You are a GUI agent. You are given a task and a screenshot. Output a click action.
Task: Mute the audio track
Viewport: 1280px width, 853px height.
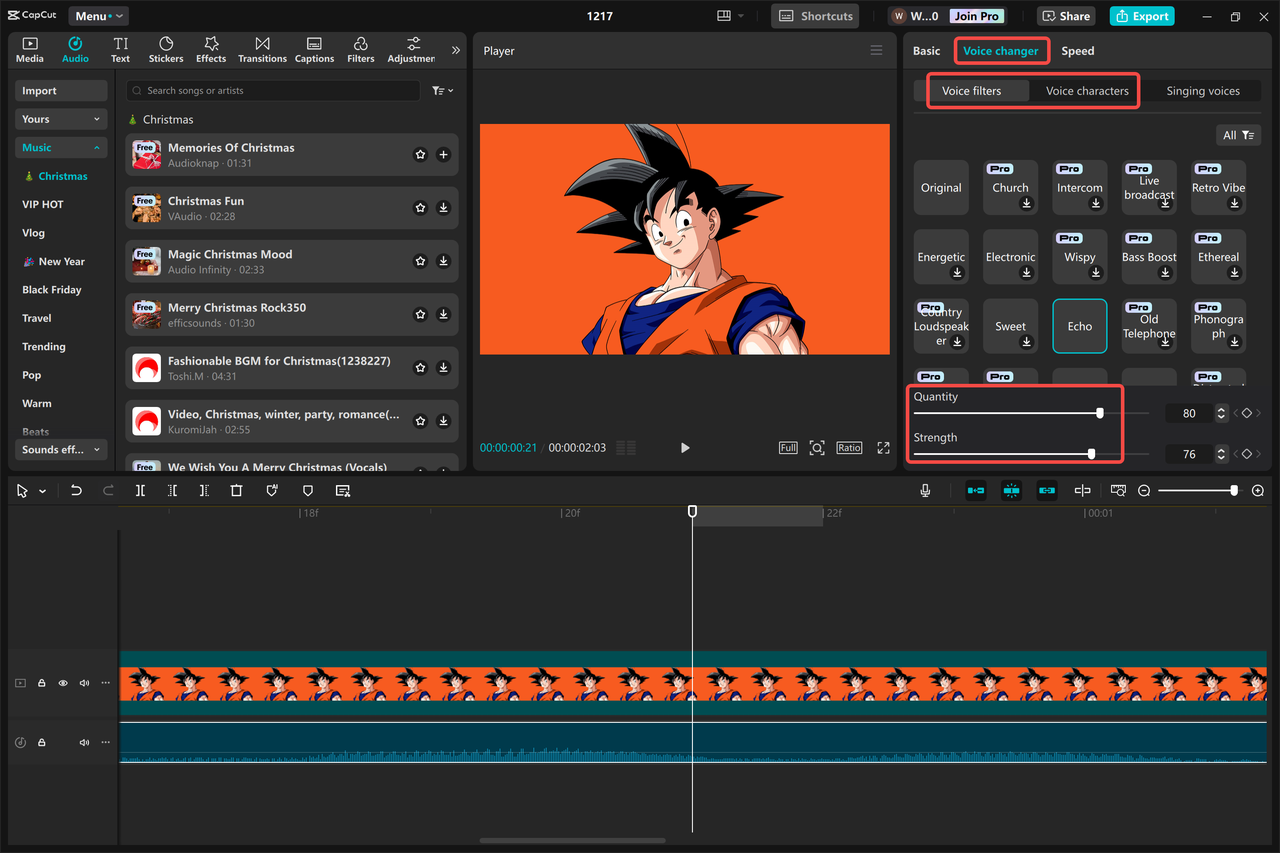(84, 742)
